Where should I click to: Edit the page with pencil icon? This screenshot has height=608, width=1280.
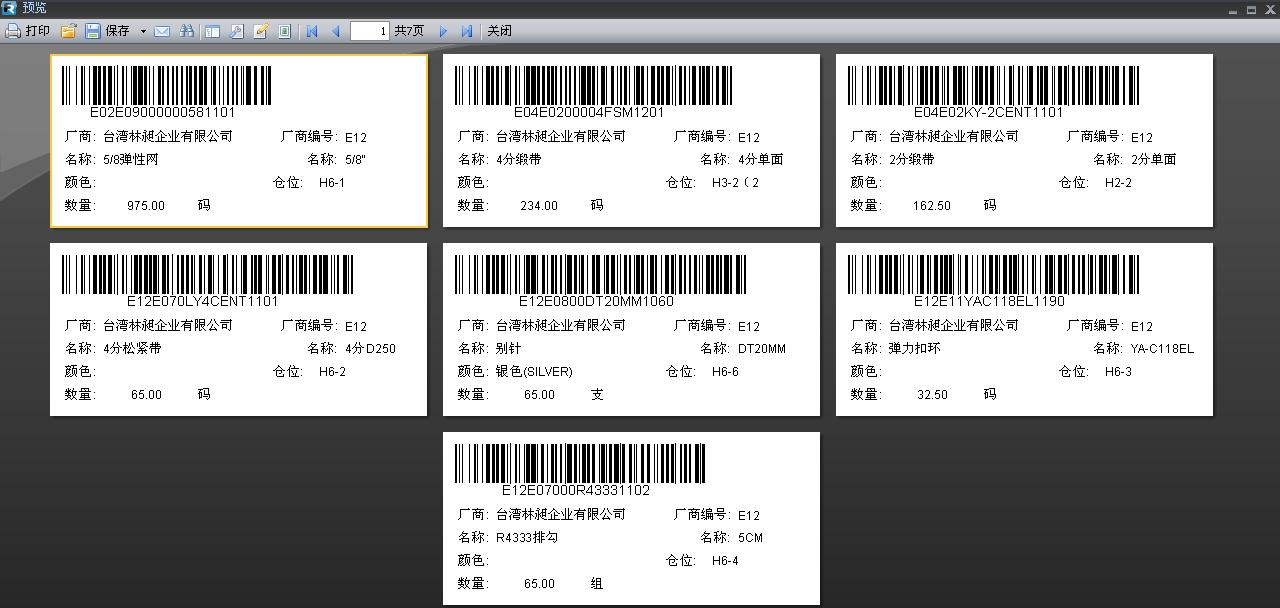(260, 31)
